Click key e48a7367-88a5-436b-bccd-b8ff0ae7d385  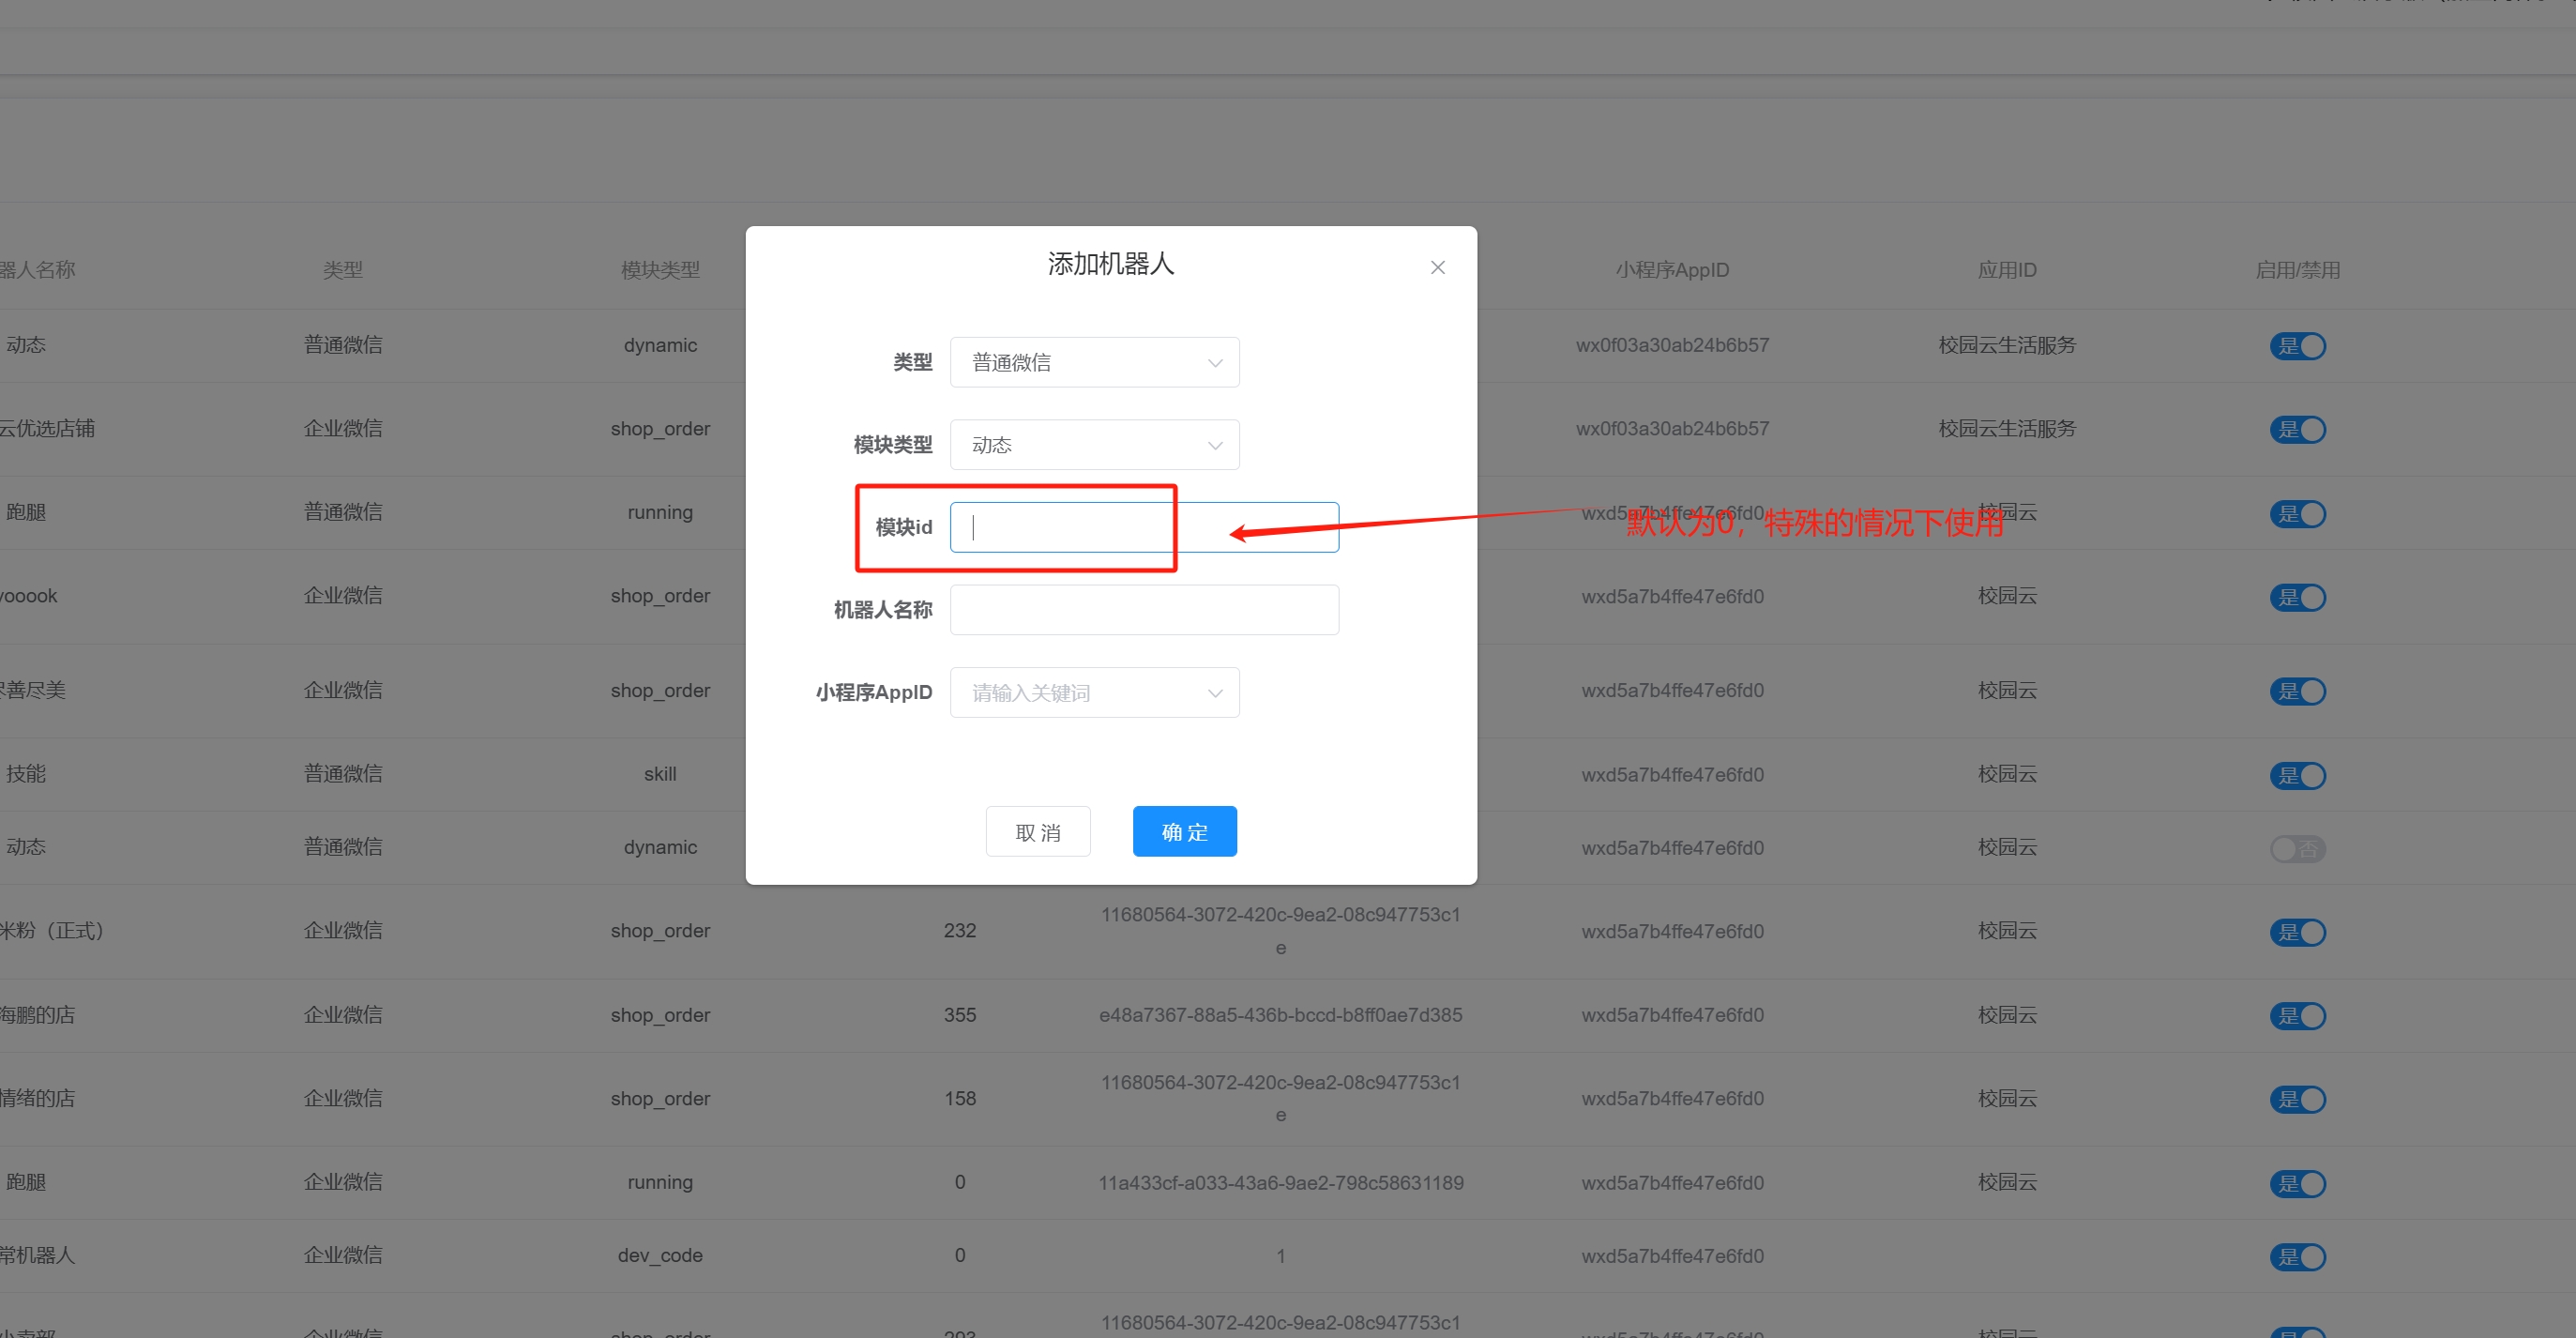(x=1280, y=1015)
